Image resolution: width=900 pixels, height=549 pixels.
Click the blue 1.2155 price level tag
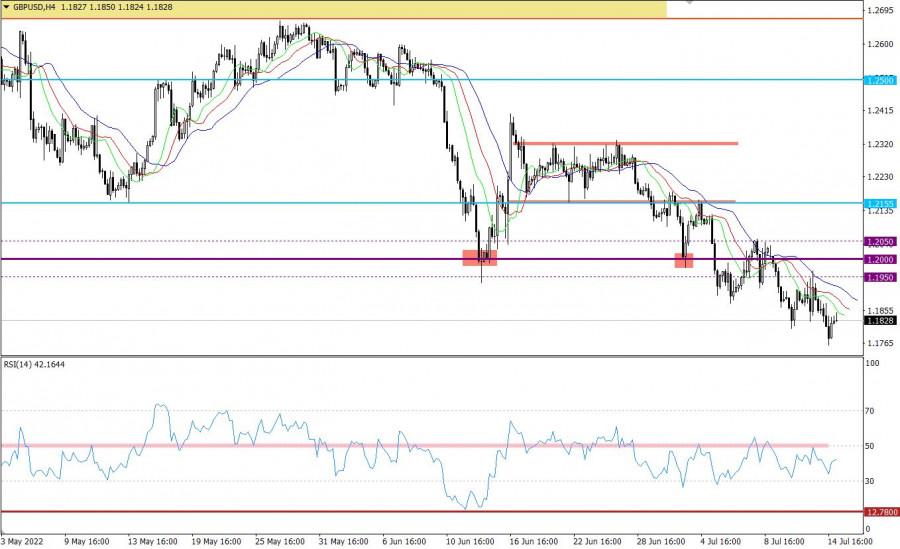point(880,204)
